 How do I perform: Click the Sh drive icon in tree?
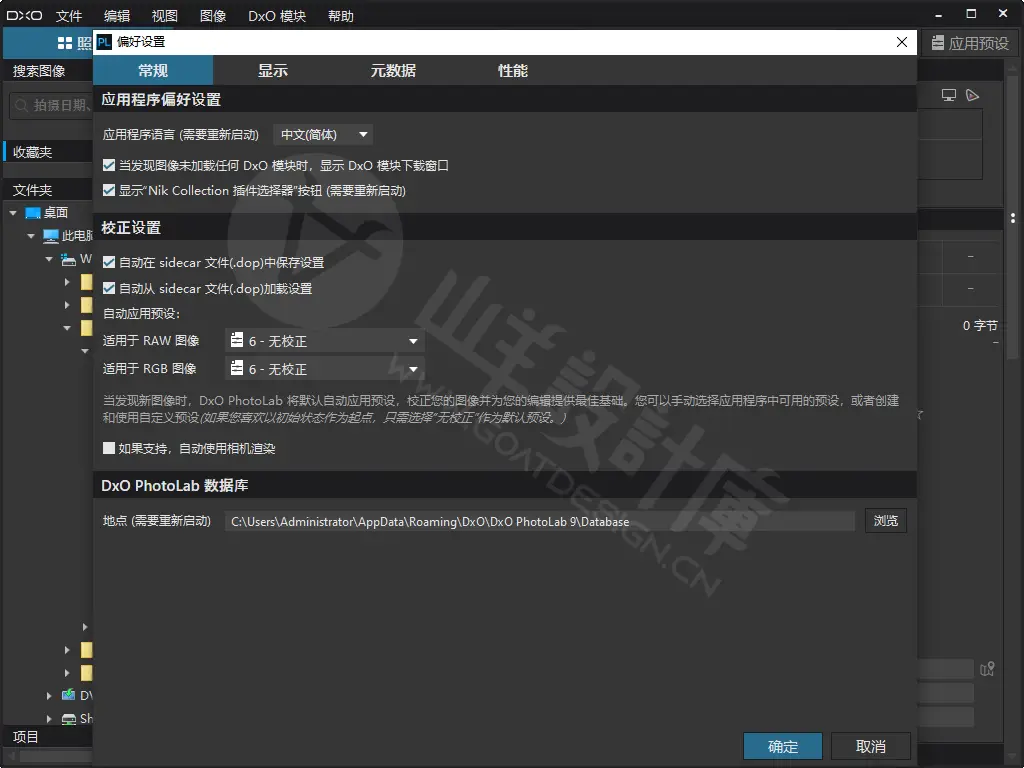pyautogui.click(x=69, y=719)
